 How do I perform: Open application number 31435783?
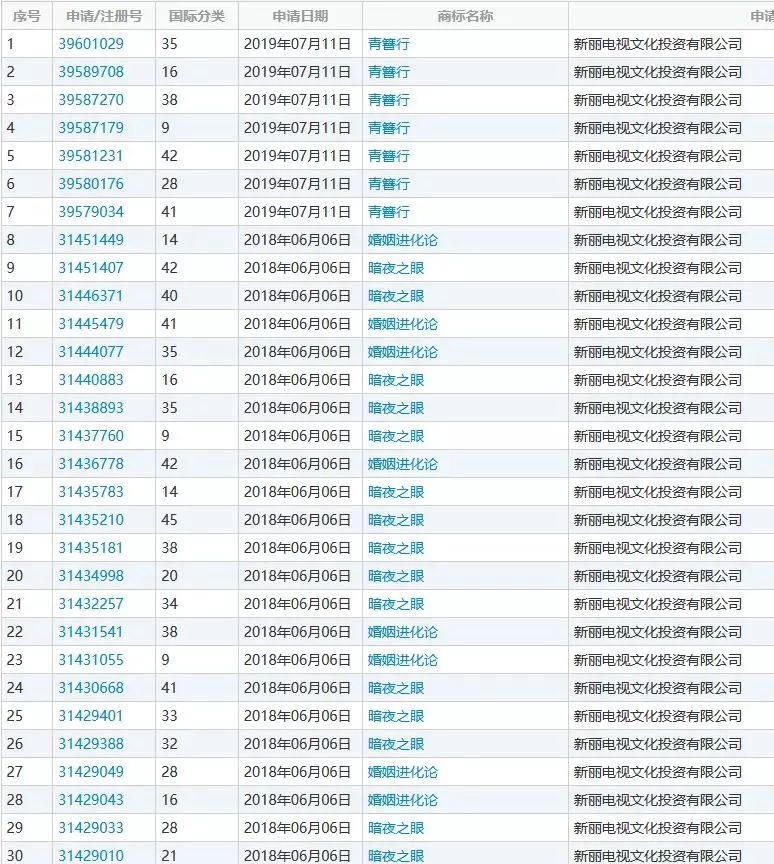(91, 492)
